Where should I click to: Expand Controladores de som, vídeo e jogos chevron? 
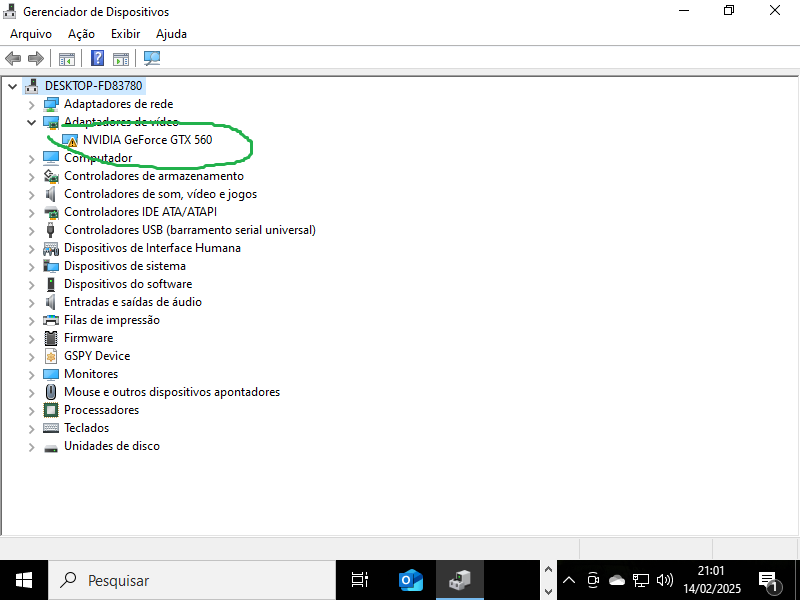32,194
